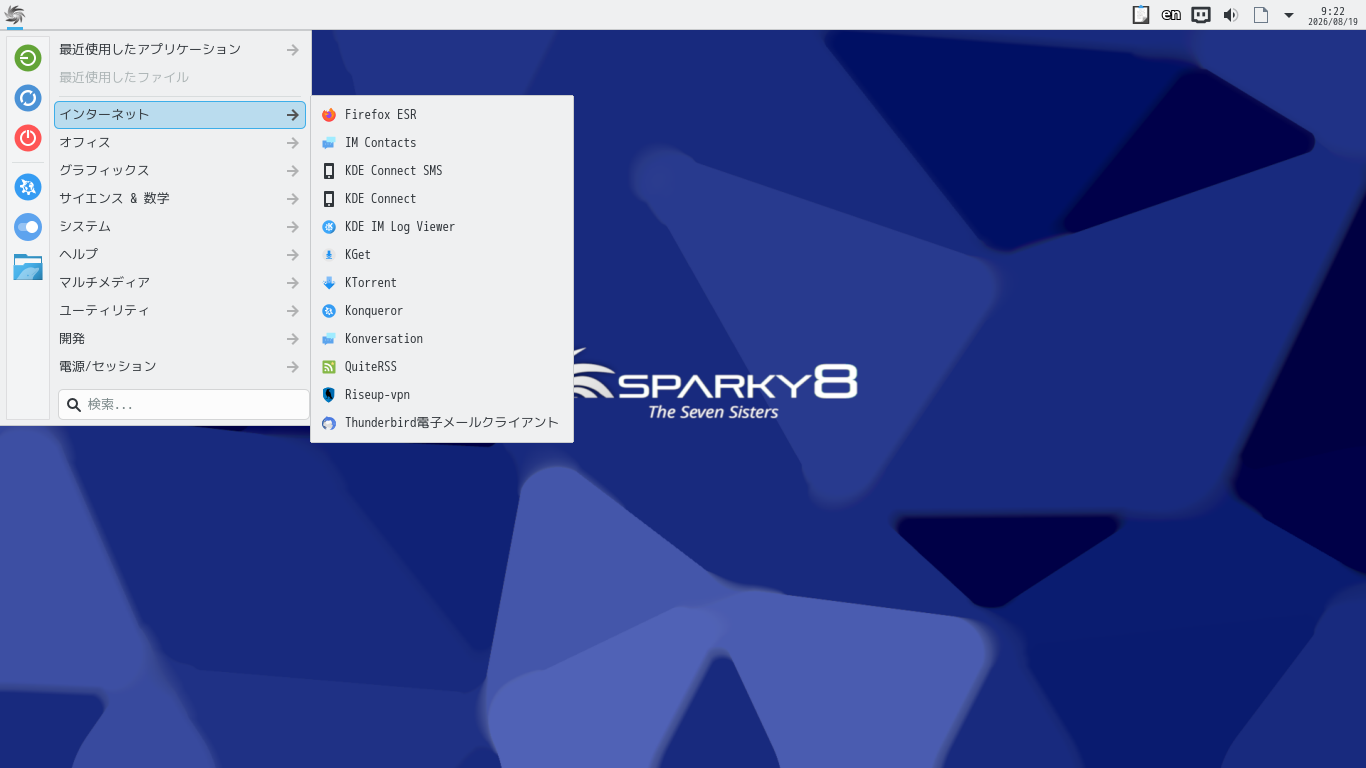This screenshot has height=768, width=1366.
Task: Select the システム menu category
Action: pyautogui.click(x=180, y=227)
